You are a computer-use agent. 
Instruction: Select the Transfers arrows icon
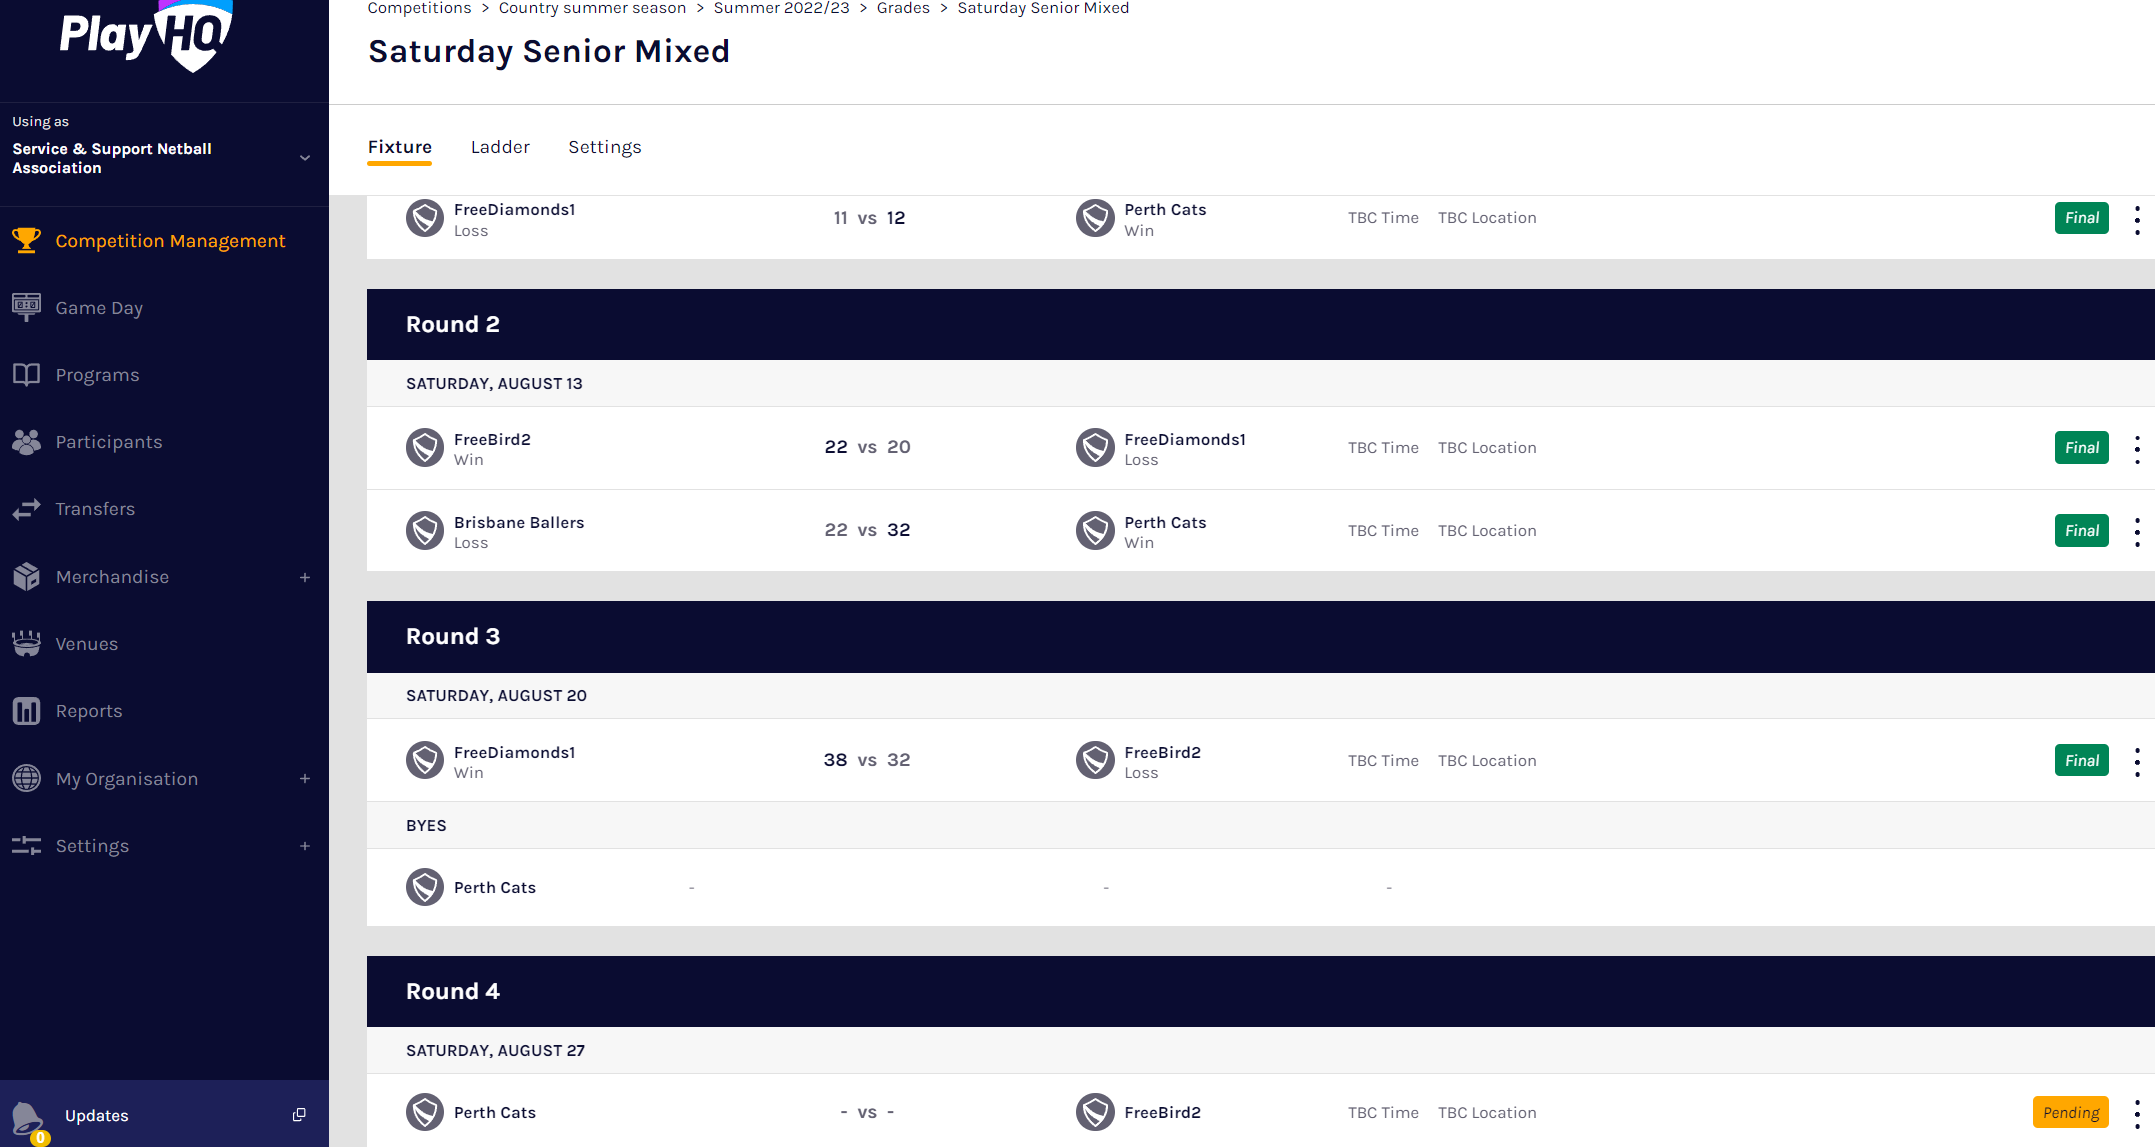(26, 508)
